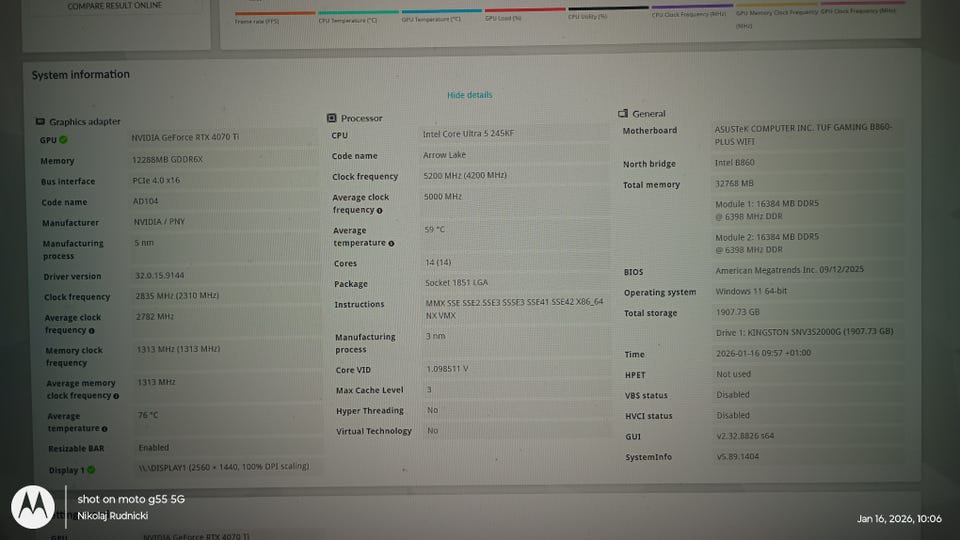
Task: Click the 2782 MHz average clock value
Action: coord(155,317)
